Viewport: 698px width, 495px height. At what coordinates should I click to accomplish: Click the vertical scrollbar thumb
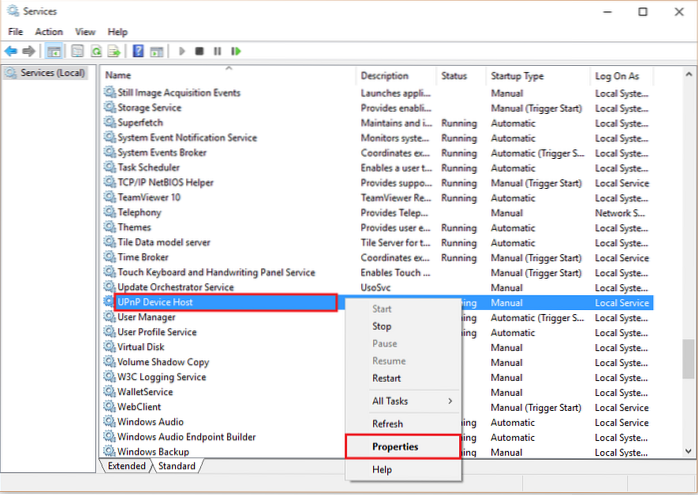click(x=688, y=359)
